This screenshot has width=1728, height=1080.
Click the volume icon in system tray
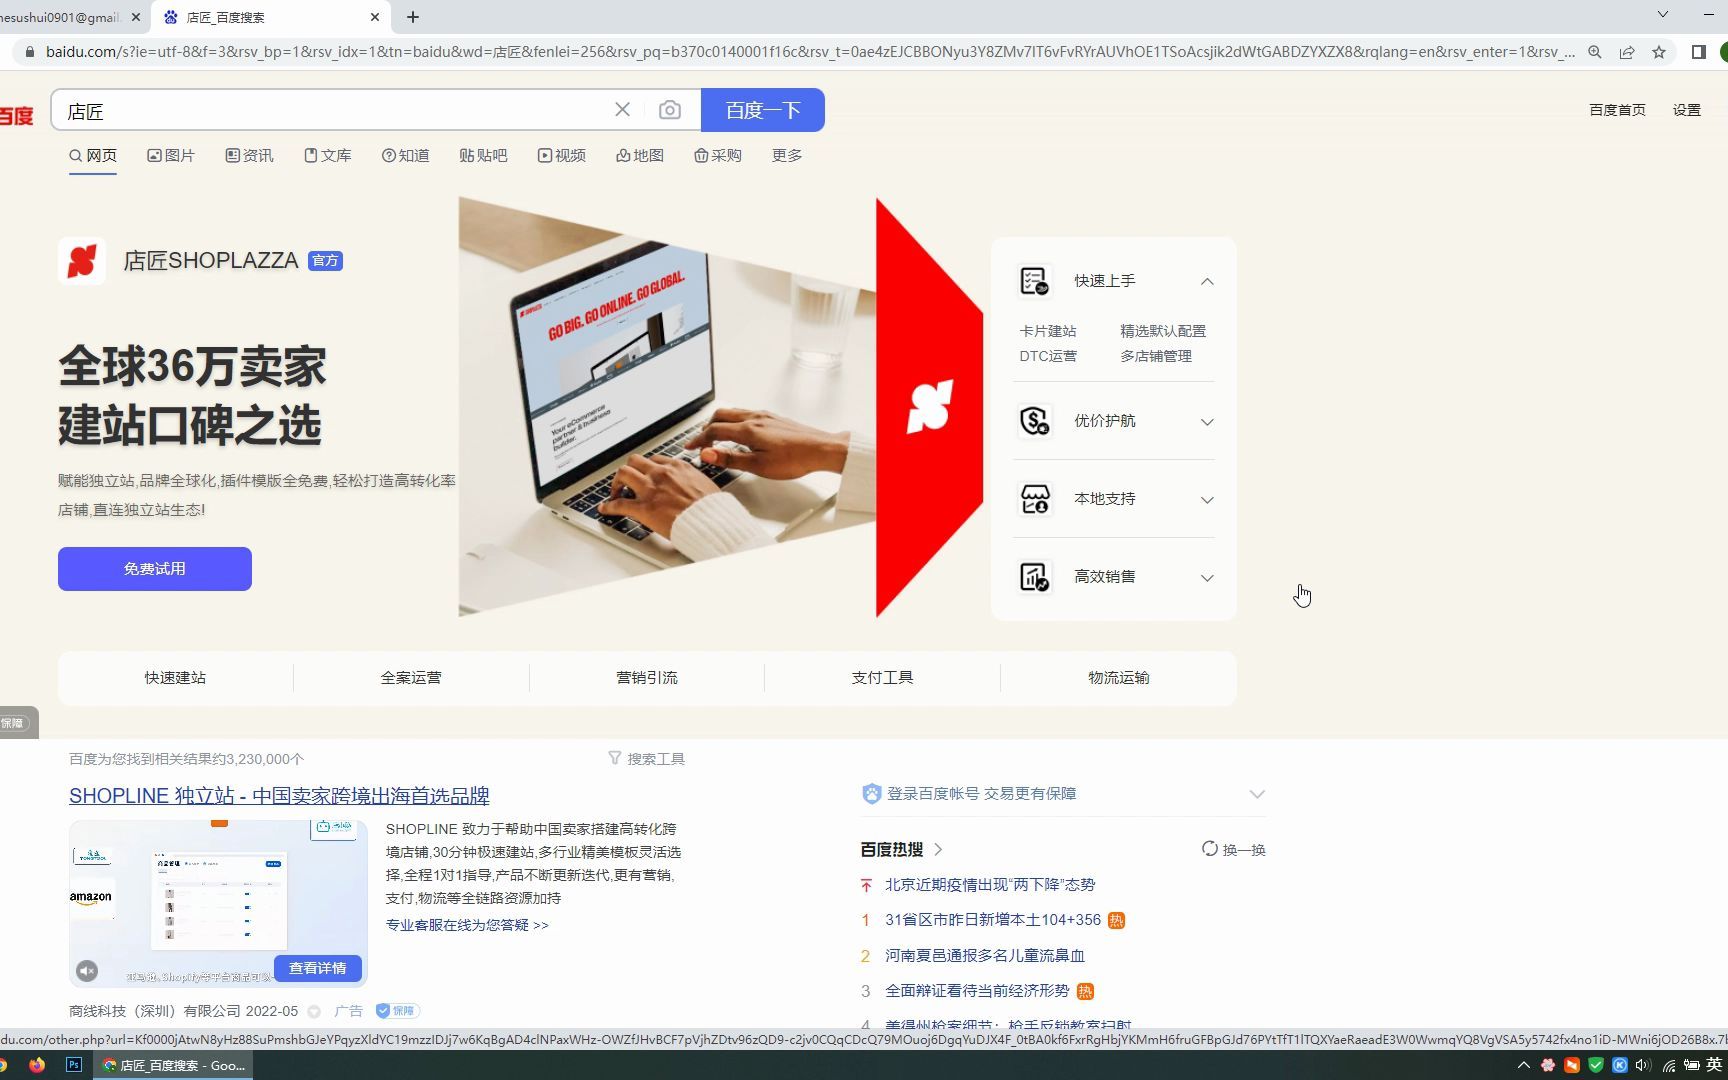tap(1642, 1065)
